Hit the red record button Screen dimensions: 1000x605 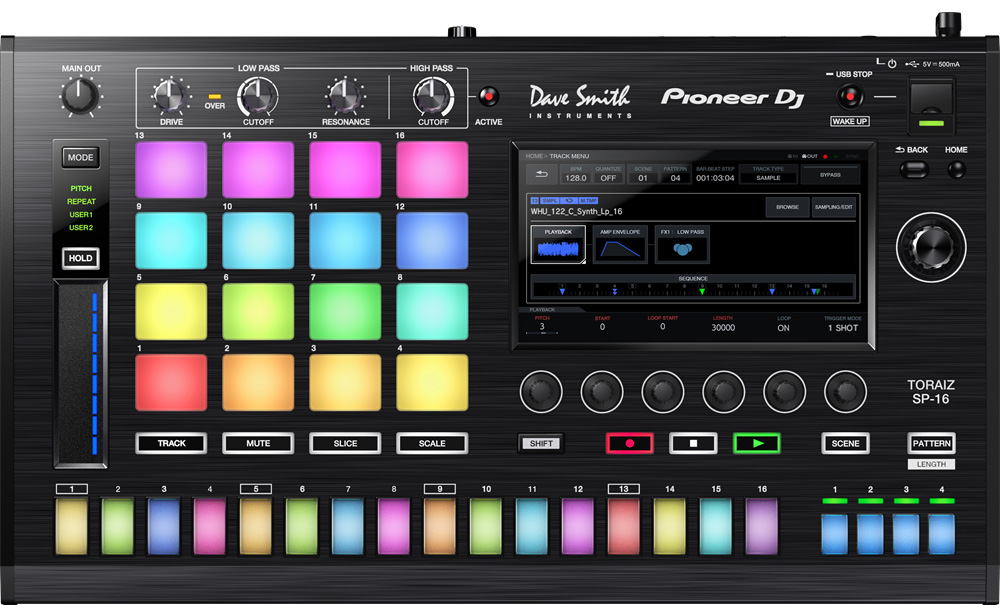coord(629,444)
